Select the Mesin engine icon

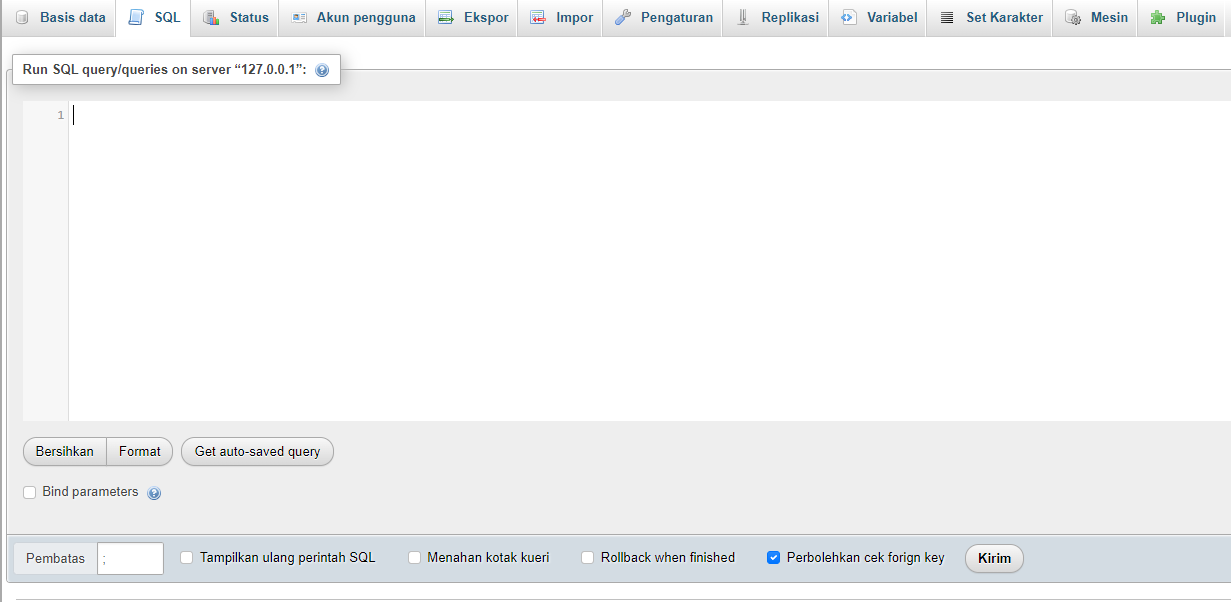(1073, 17)
